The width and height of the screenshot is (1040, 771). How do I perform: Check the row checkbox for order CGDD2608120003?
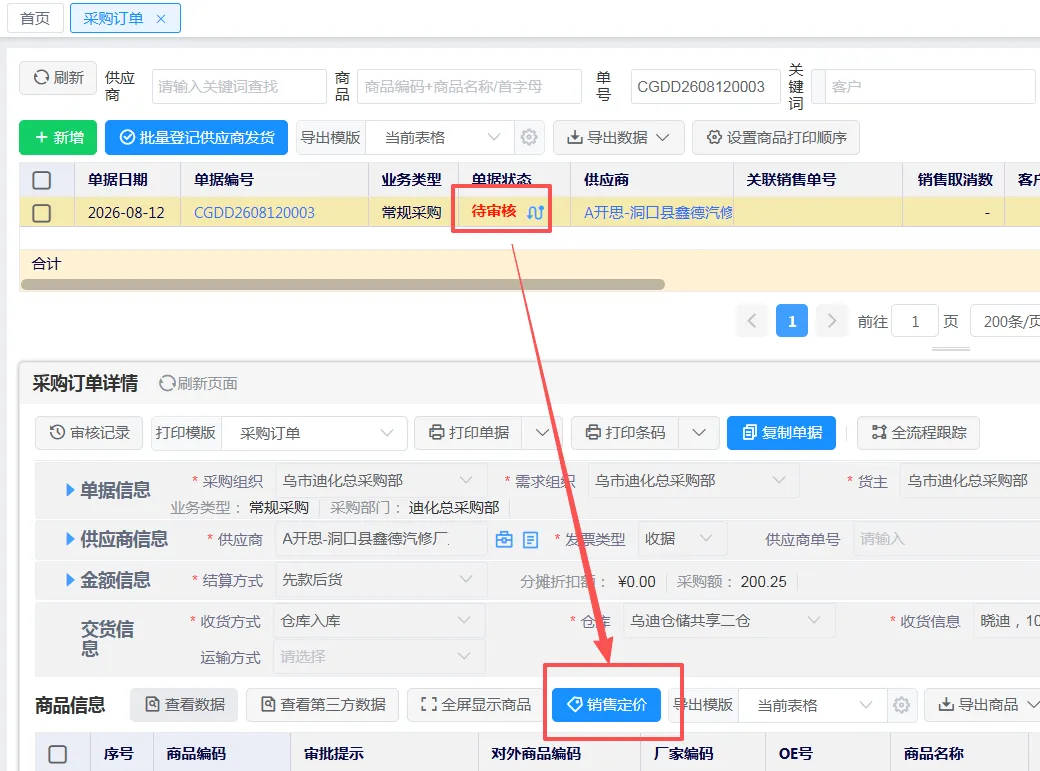(x=42, y=213)
